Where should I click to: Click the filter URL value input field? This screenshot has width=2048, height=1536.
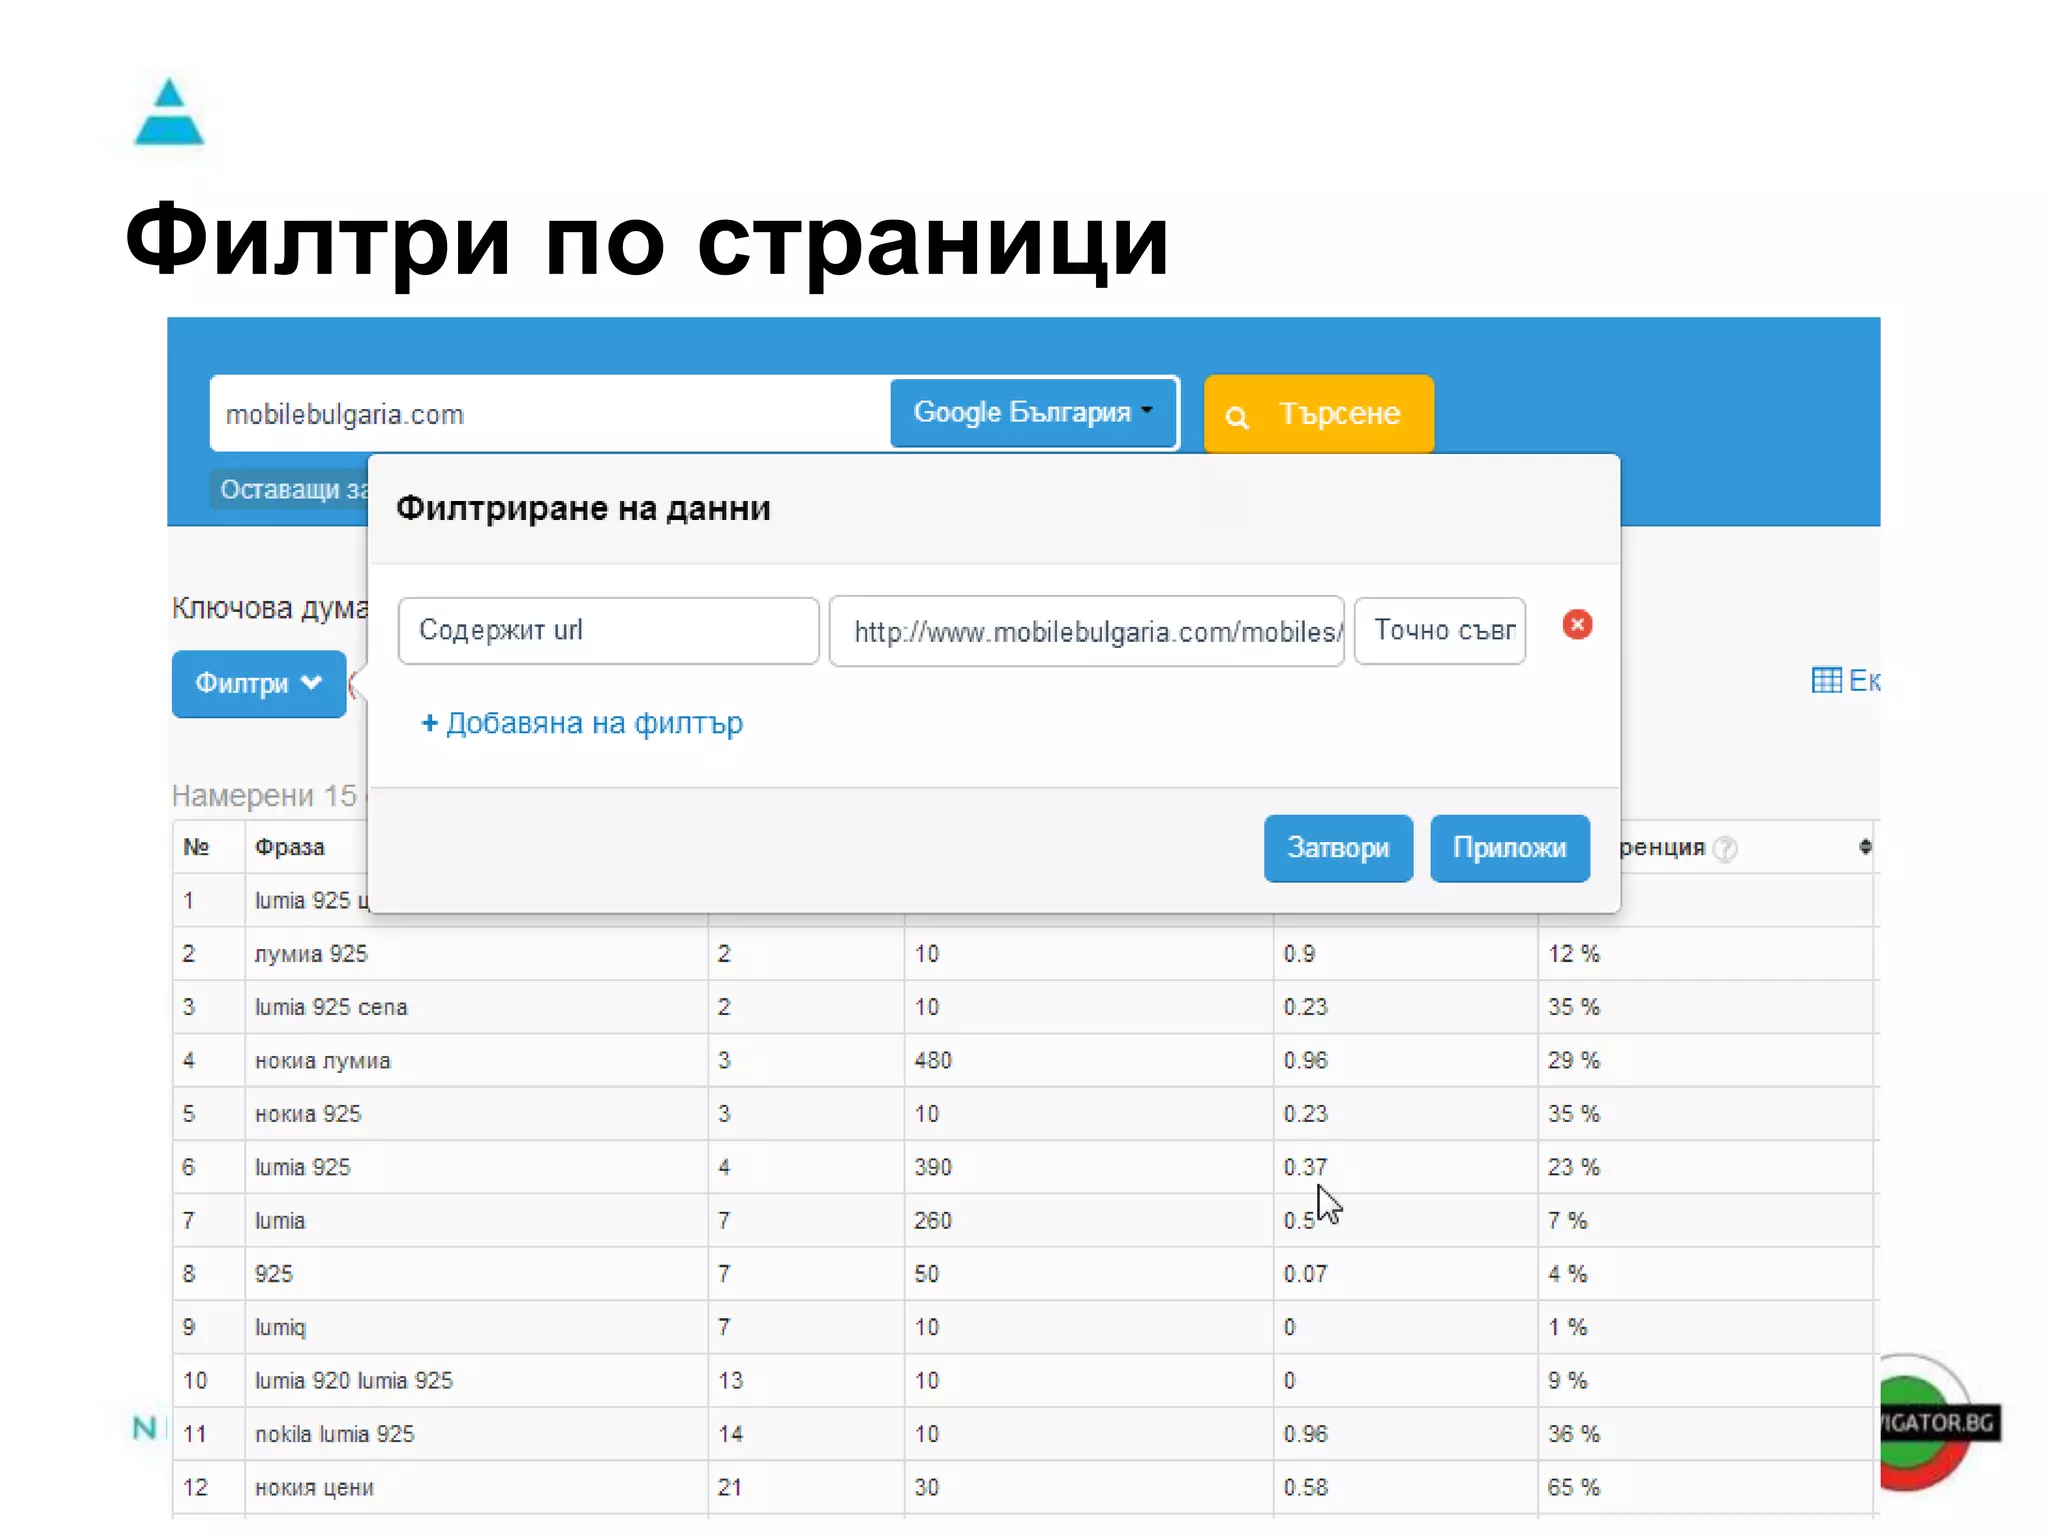click(1086, 632)
